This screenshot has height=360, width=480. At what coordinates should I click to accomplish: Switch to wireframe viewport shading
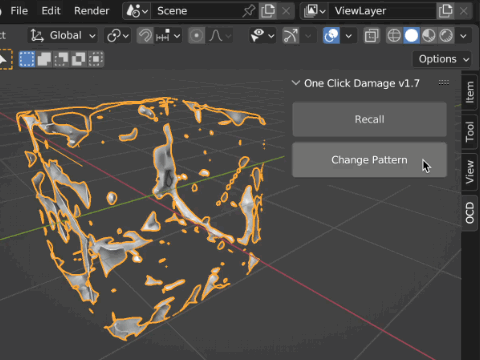(x=394, y=35)
